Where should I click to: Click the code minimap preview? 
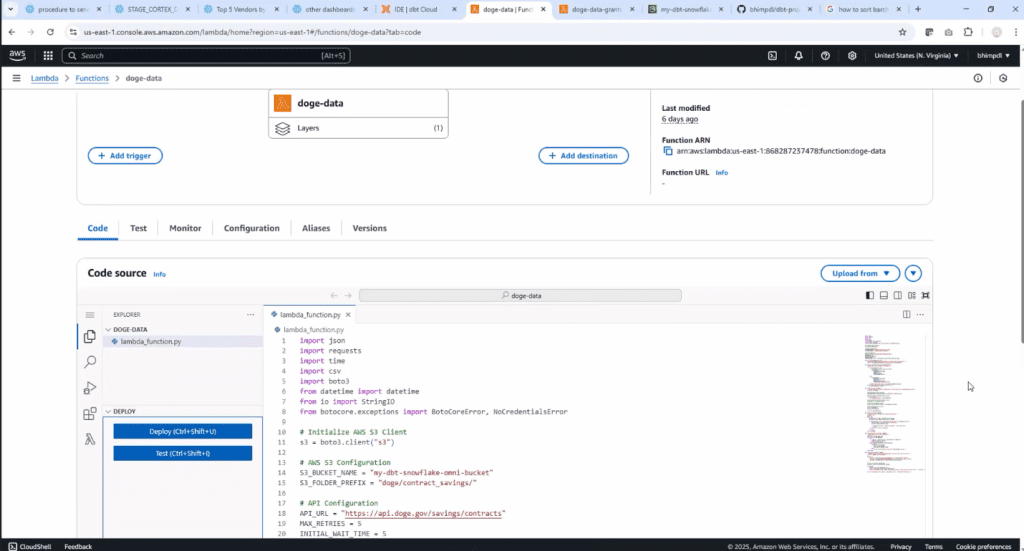pyautogui.click(x=893, y=403)
